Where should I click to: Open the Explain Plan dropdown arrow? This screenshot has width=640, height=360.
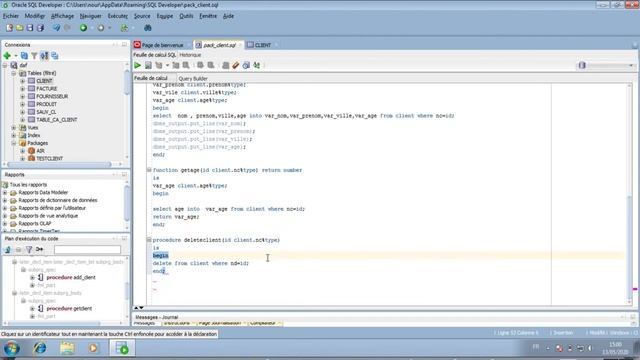coord(167,65)
